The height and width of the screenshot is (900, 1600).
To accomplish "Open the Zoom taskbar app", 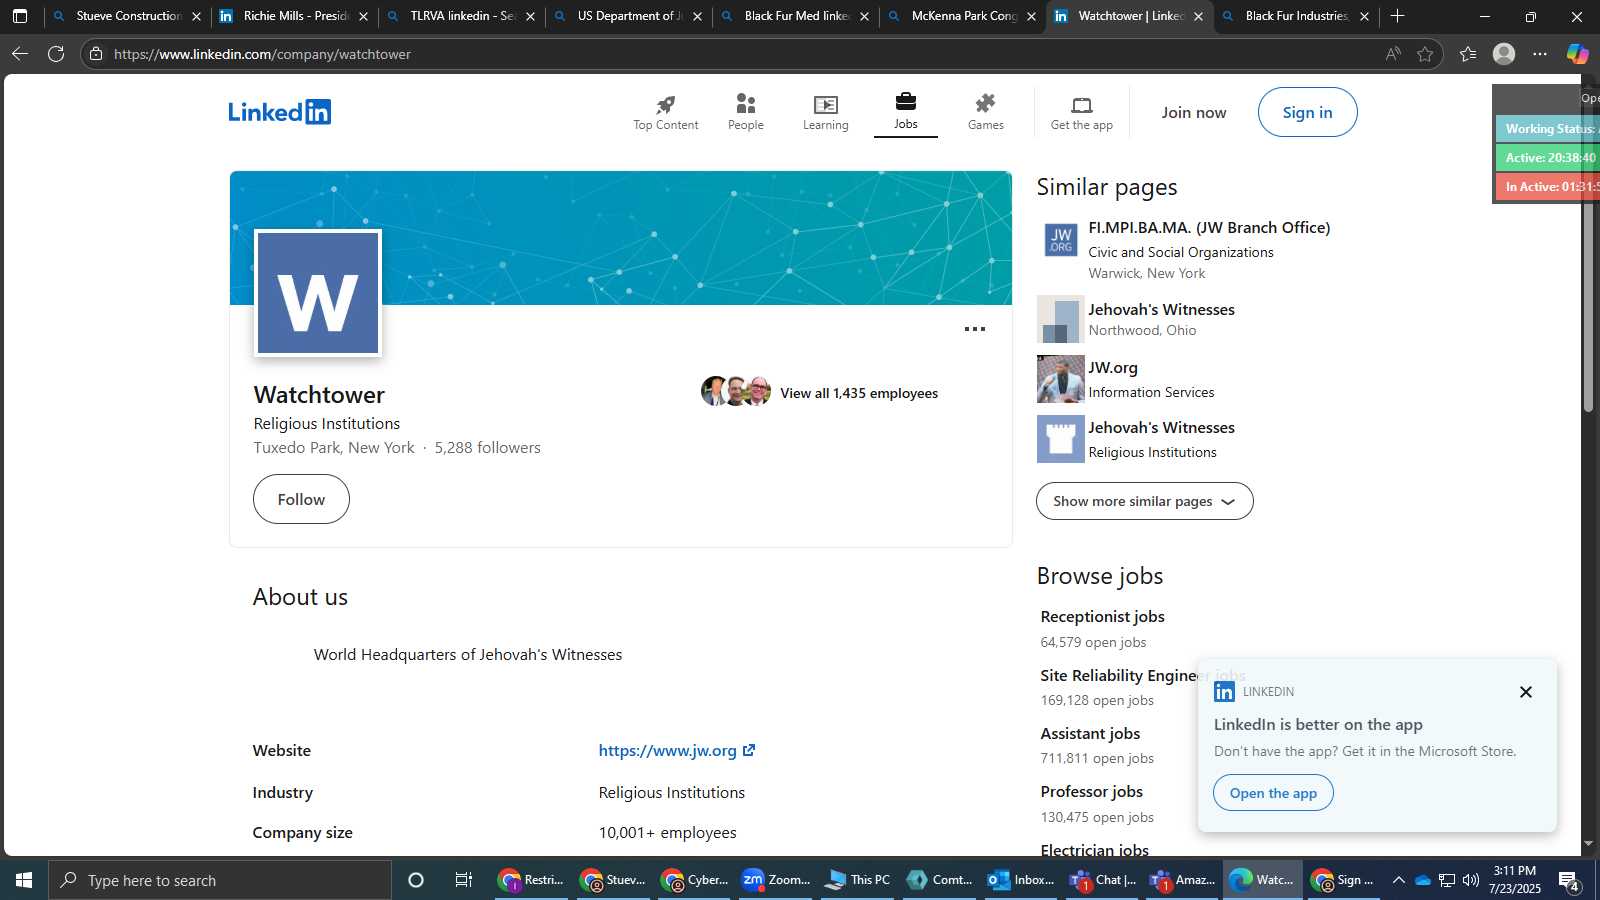I will click(775, 880).
